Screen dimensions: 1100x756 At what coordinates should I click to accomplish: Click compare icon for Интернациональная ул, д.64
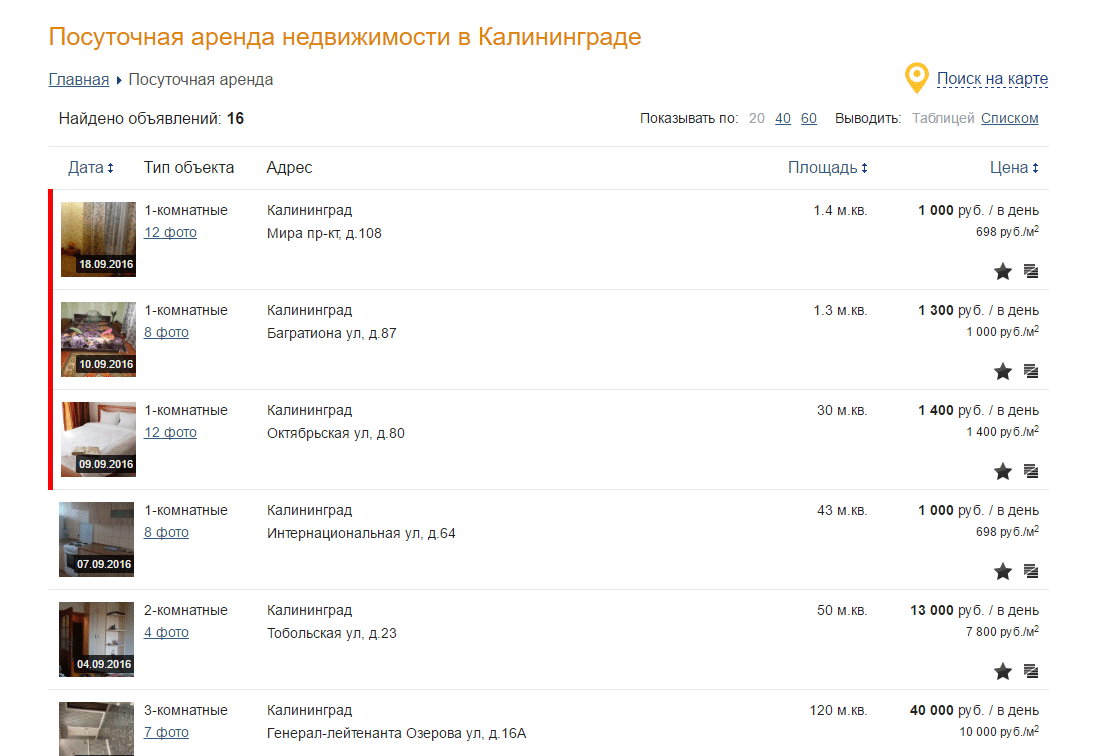[x=1031, y=571]
